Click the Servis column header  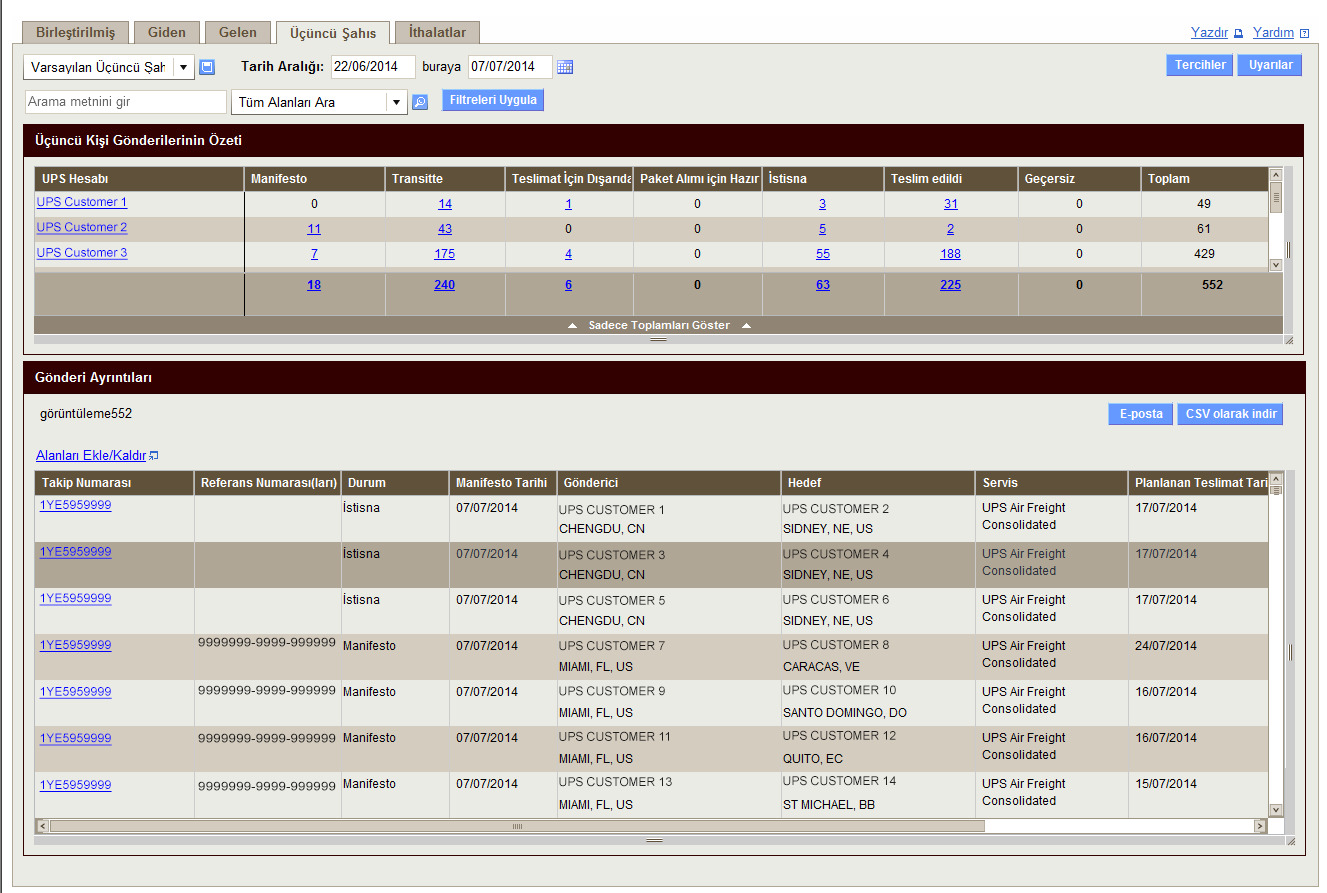[x=1052, y=483]
